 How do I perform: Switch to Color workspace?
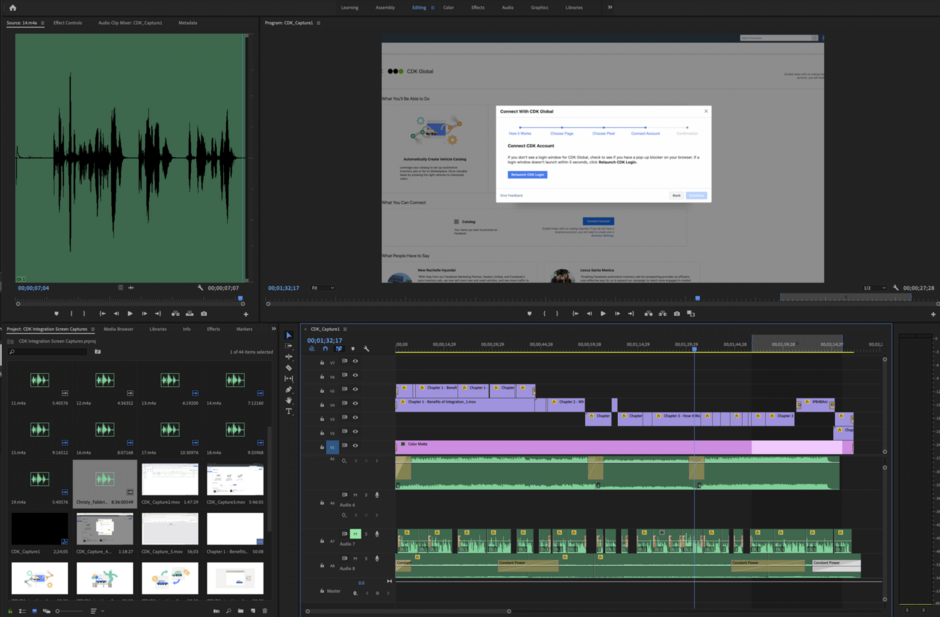(448, 8)
